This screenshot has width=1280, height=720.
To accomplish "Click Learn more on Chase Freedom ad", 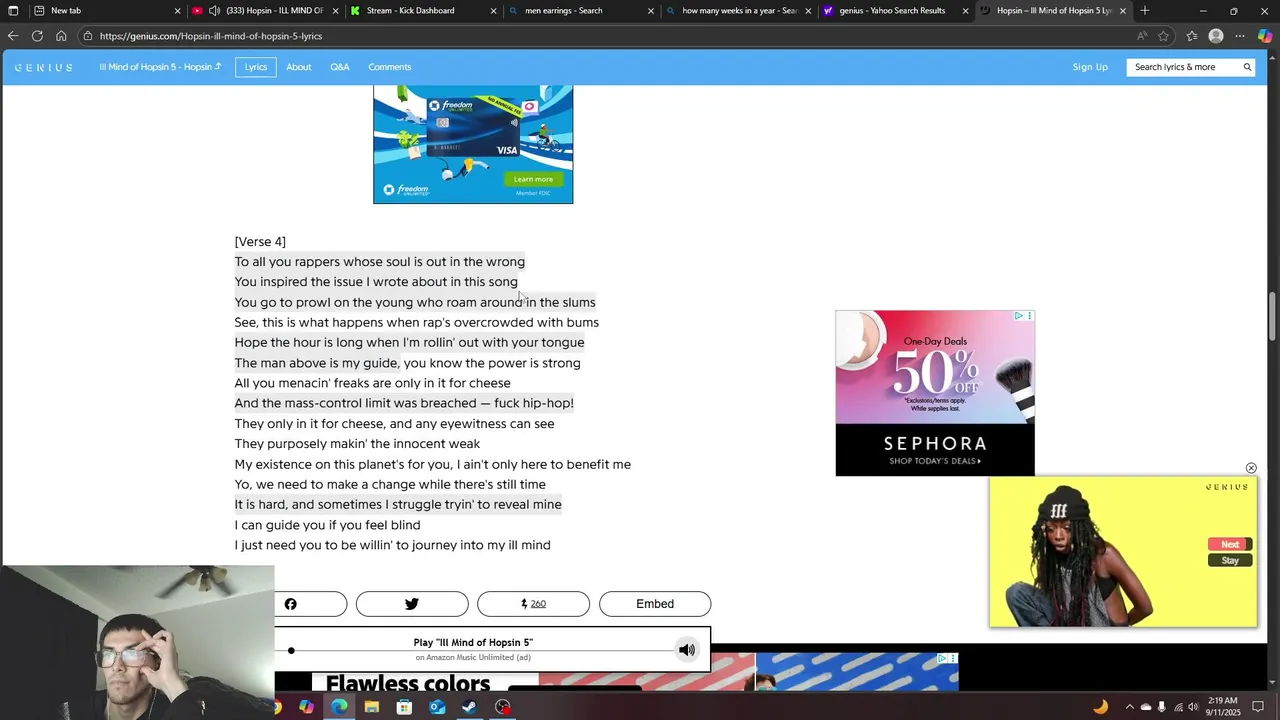I will (x=533, y=179).
